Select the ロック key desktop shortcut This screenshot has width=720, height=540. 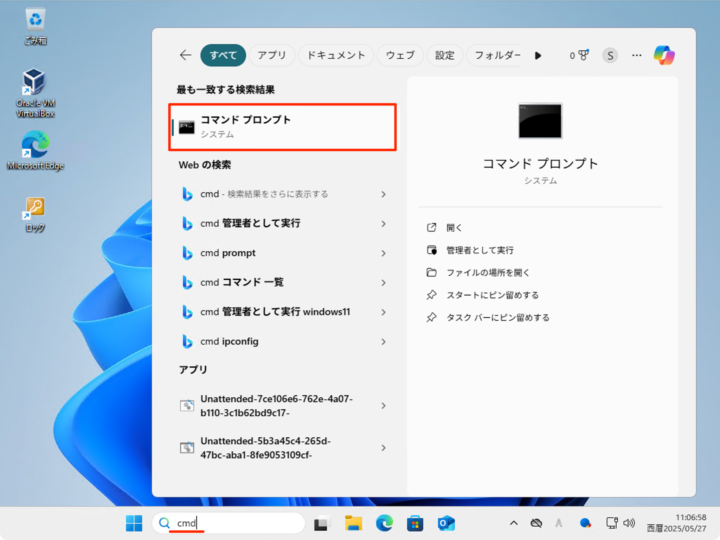pyautogui.click(x=35, y=214)
